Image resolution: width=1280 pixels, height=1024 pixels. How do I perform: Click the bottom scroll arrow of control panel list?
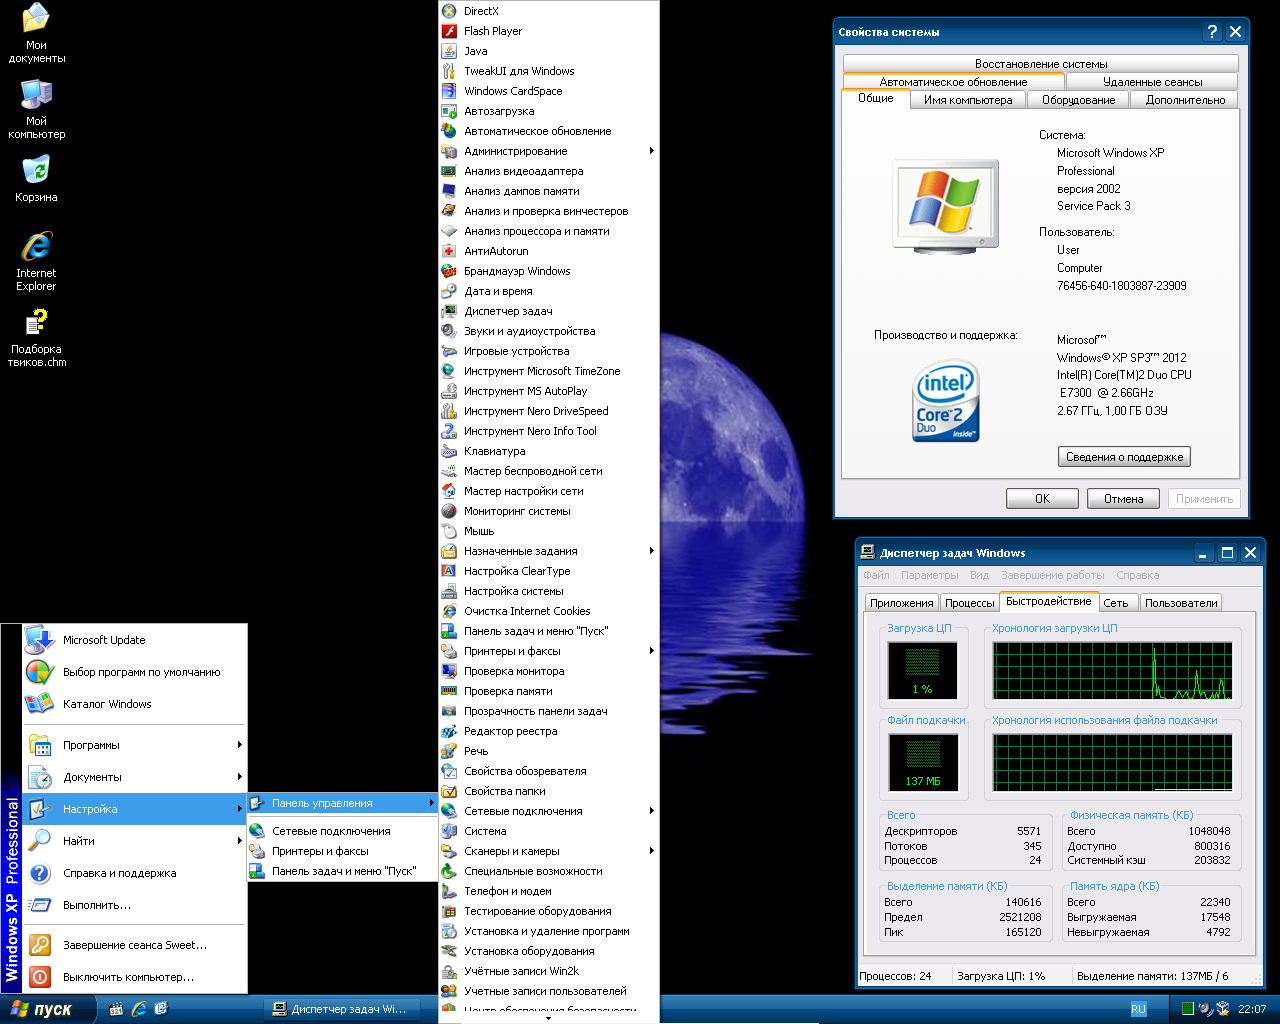[549, 1018]
